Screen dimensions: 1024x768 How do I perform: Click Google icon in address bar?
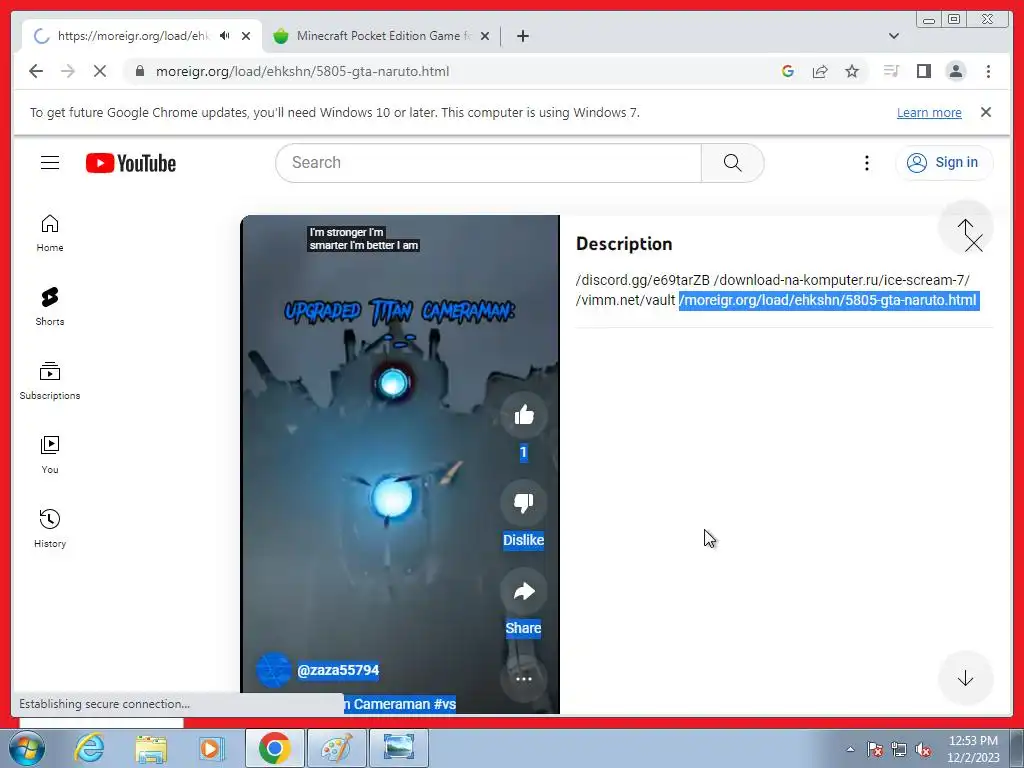pyautogui.click(x=788, y=71)
